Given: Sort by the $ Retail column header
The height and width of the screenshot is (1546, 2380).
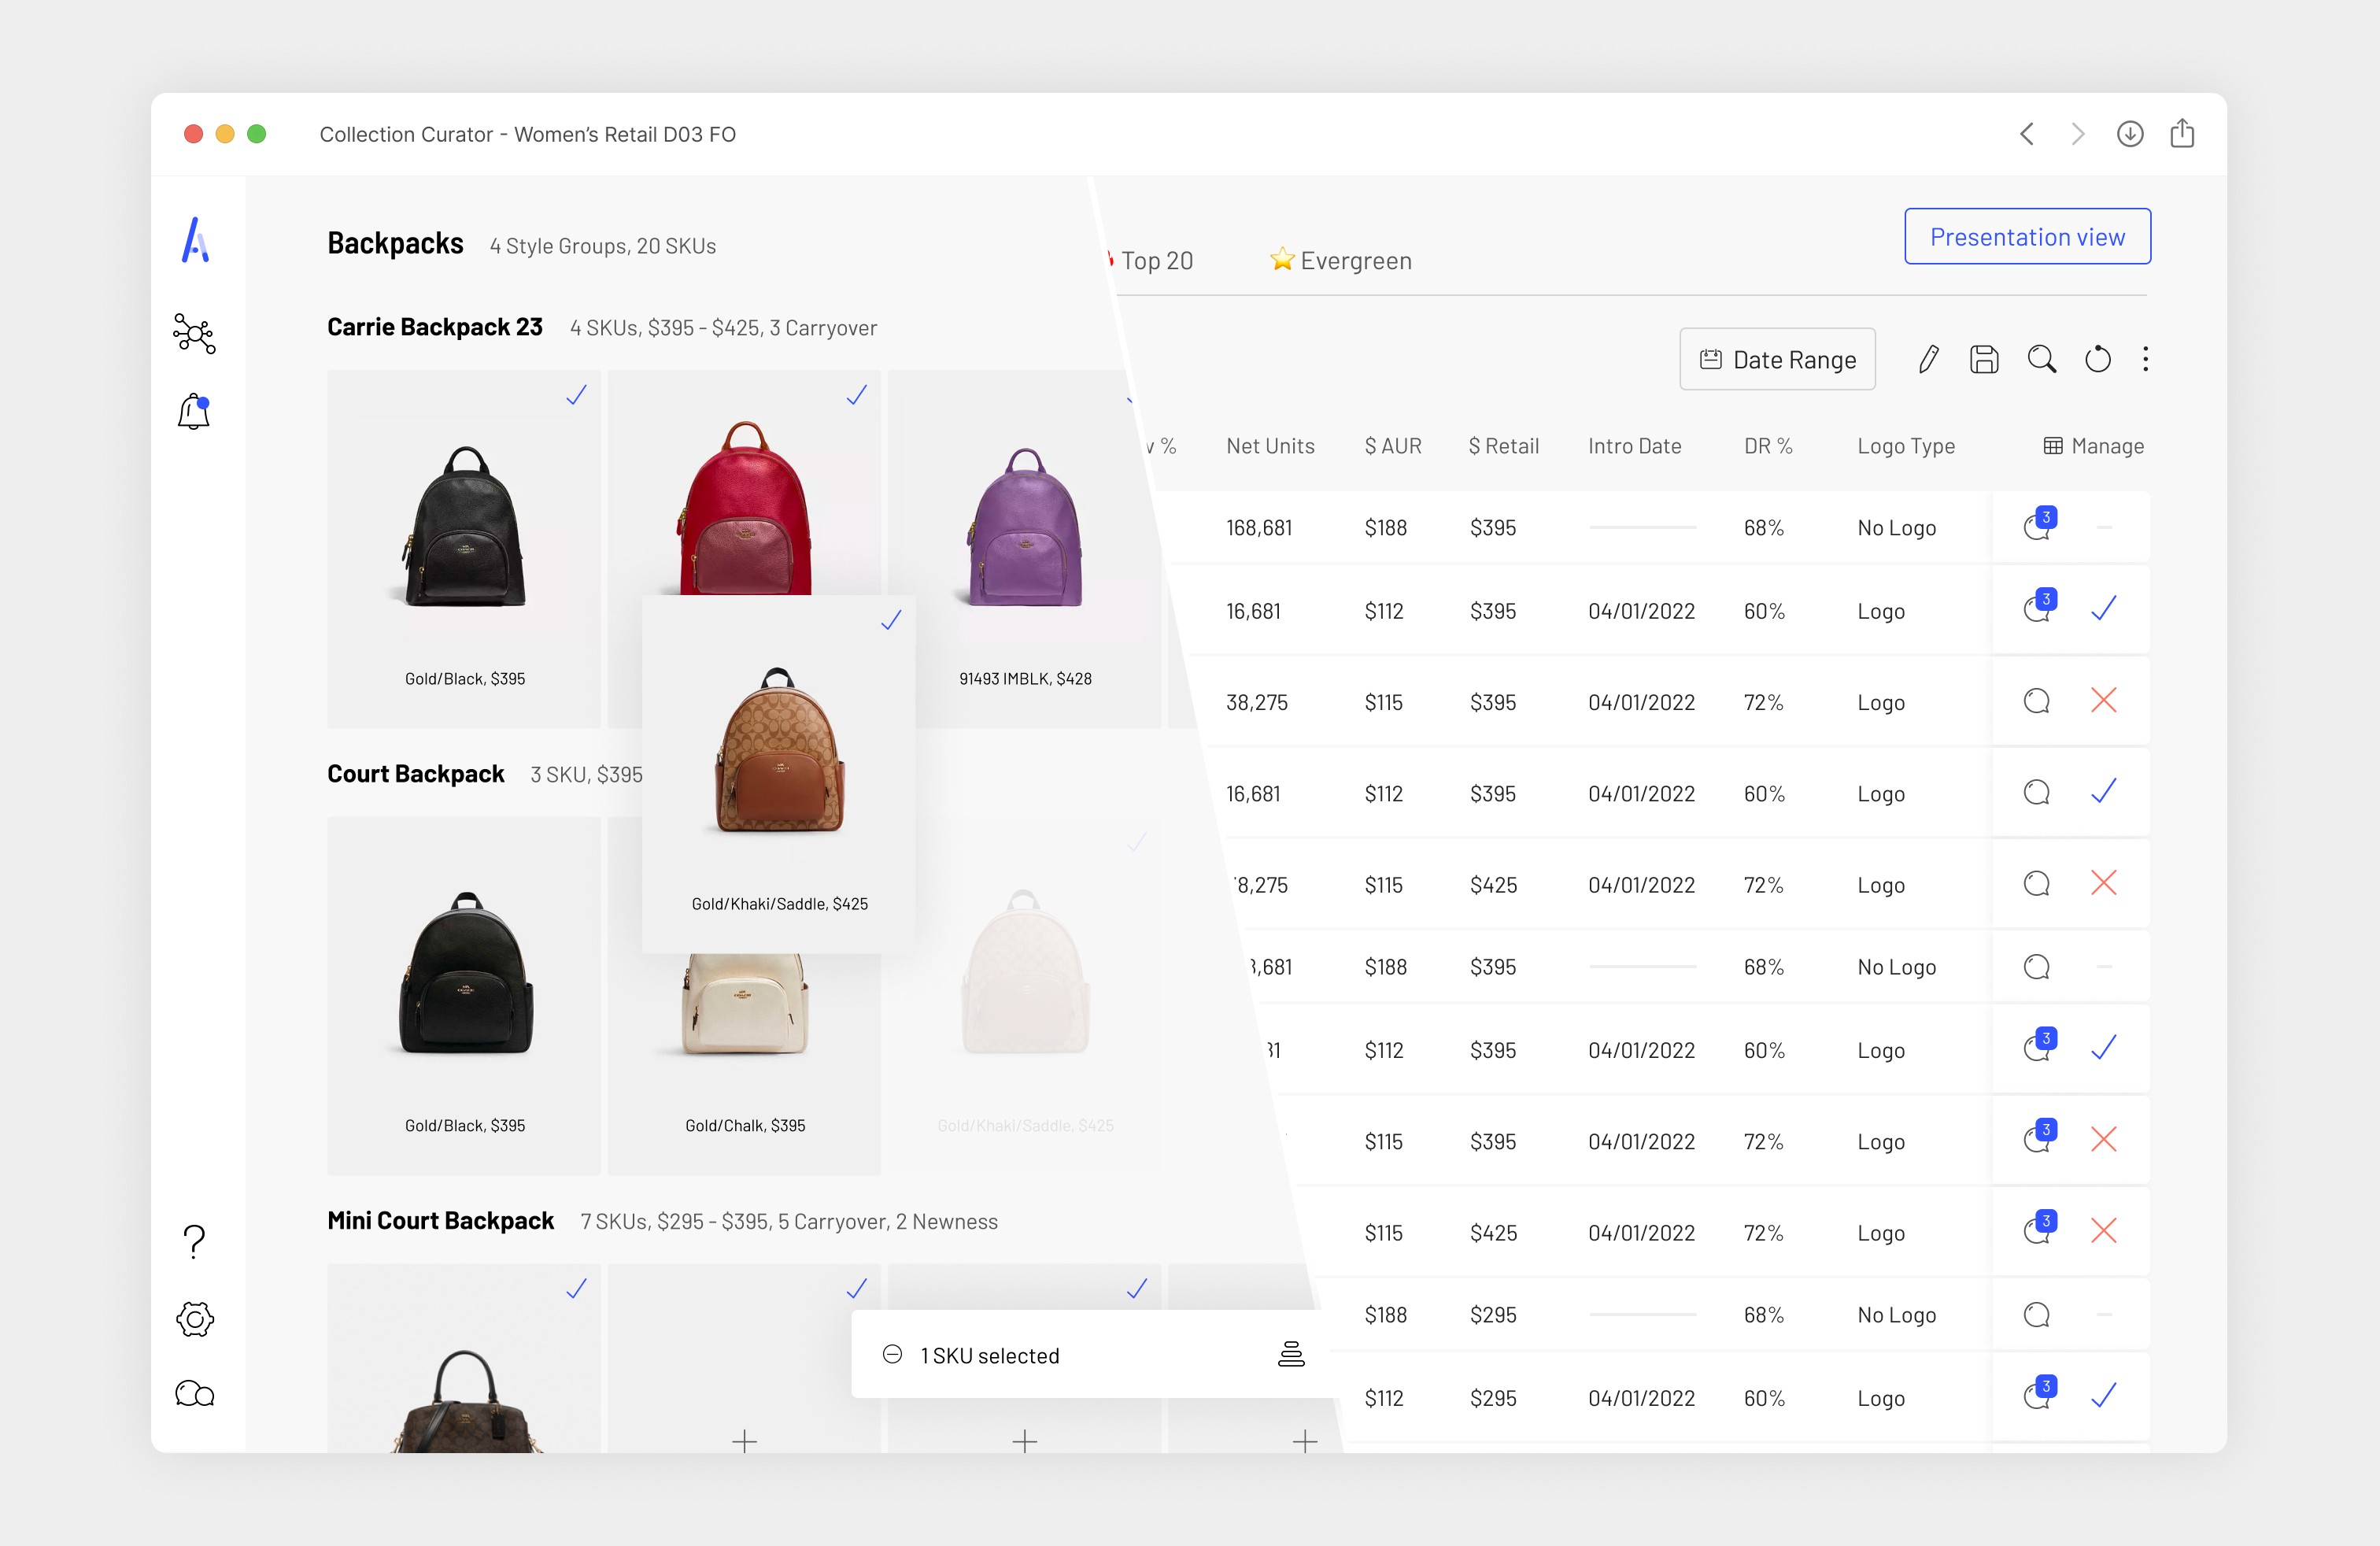Looking at the screenshot, I should pos(1504,446).
